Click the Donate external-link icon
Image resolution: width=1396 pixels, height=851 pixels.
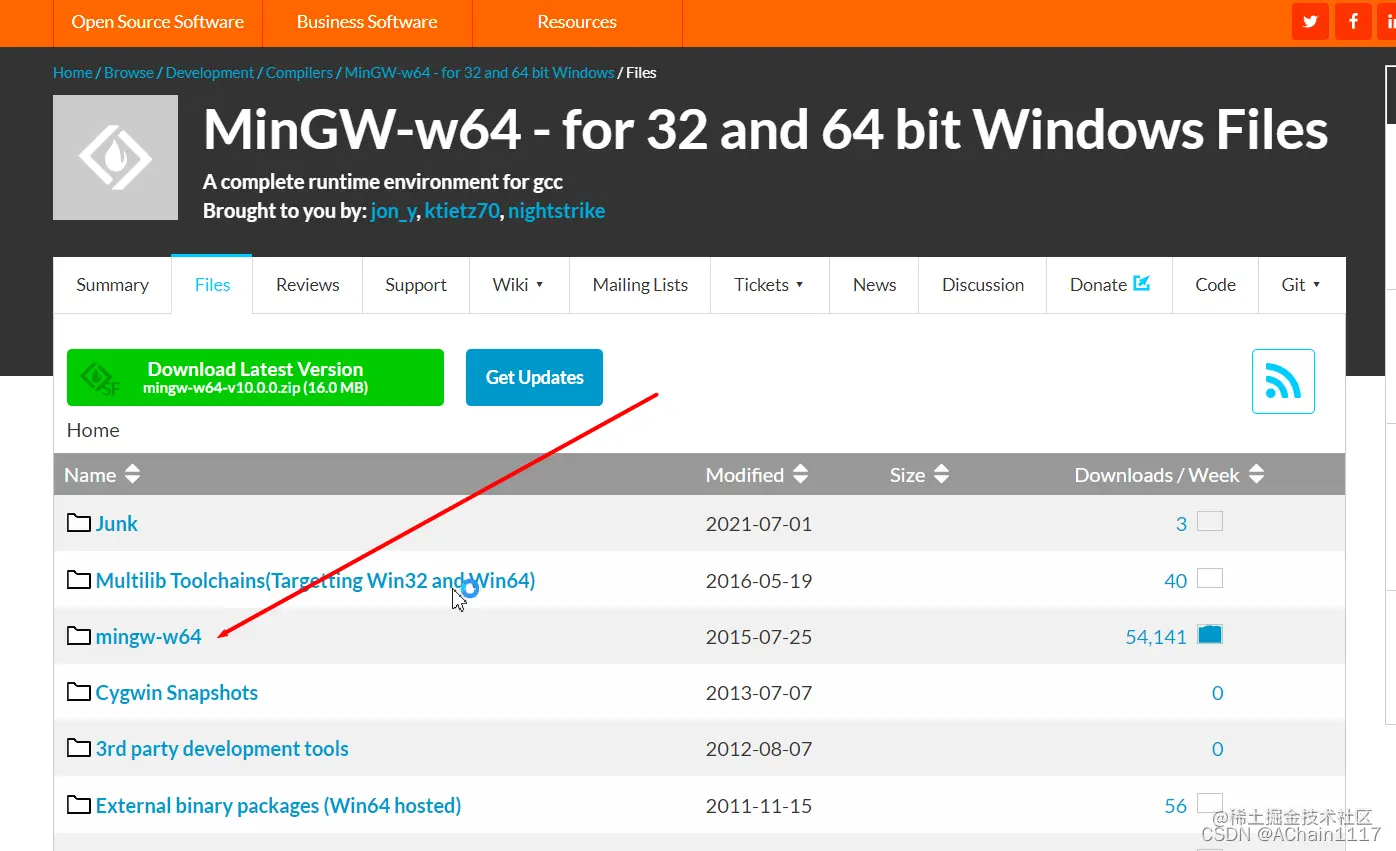1141,283
